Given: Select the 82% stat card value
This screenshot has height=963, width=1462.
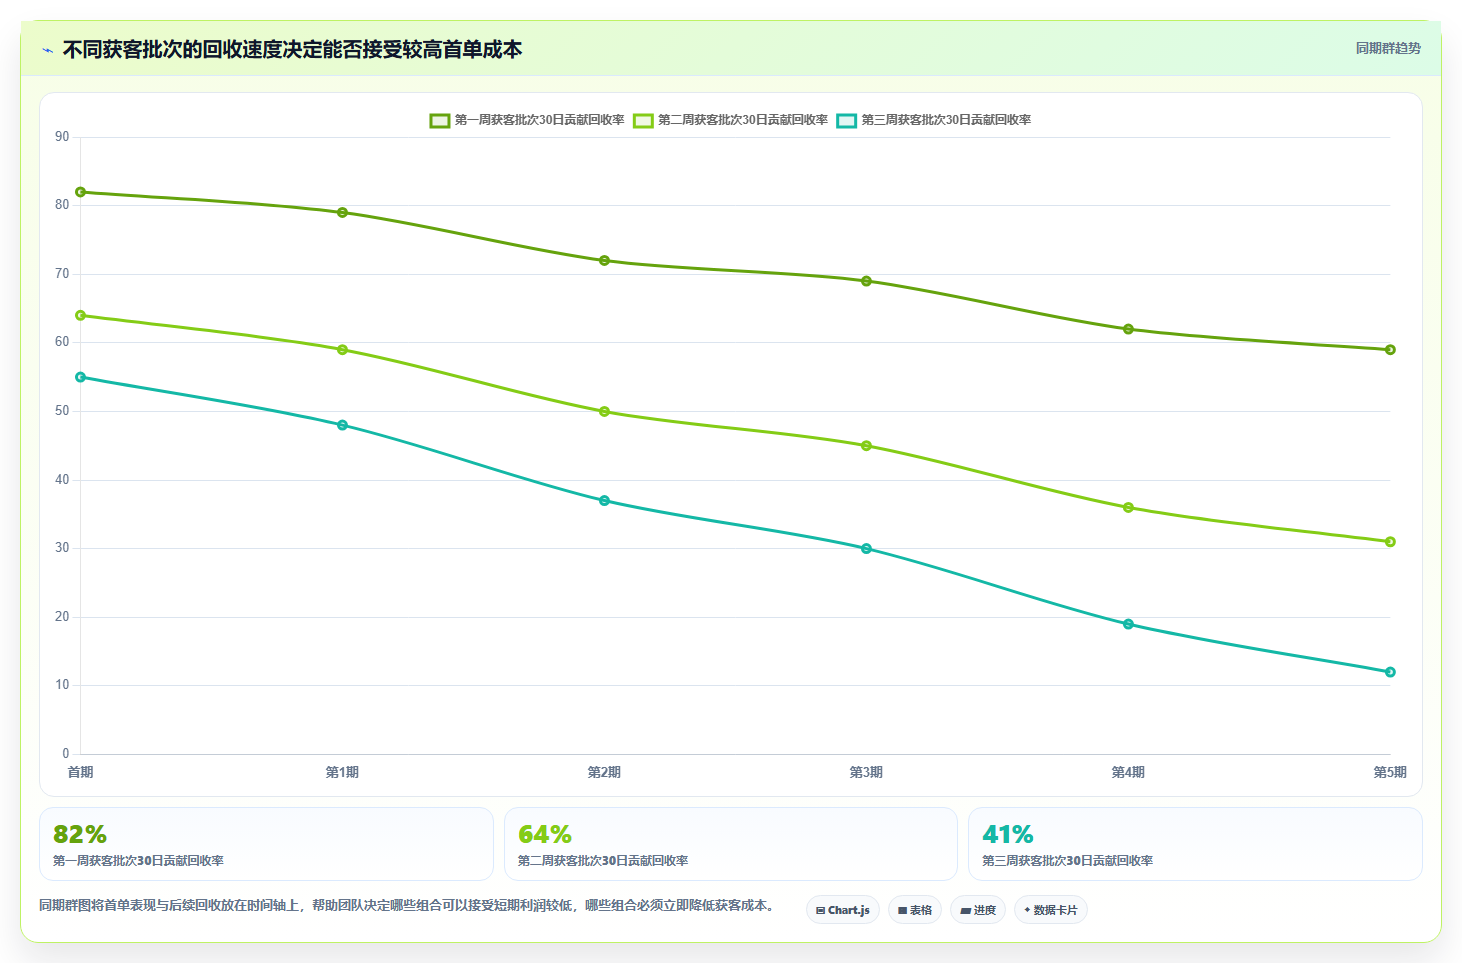Looking at the screenshot, I should (80, 834).
